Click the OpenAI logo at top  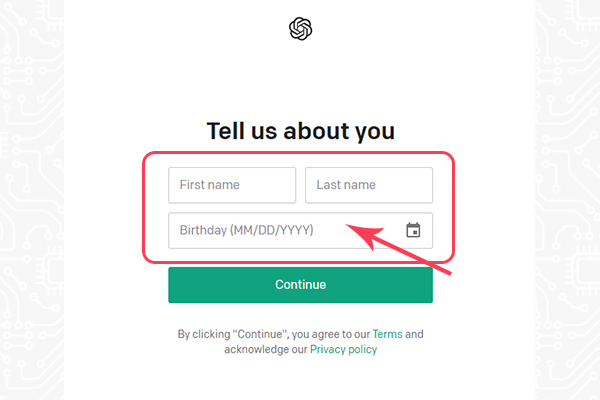(300, 30)
